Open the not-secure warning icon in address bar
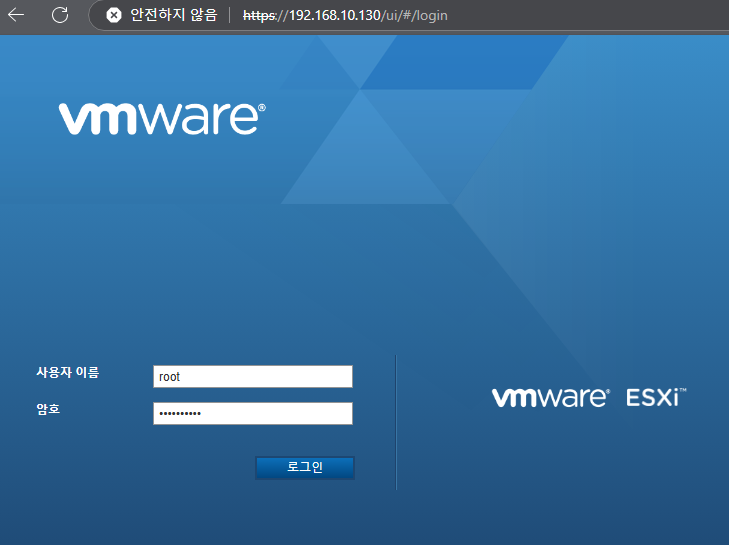The image size is (729, 545). pos(113,15)
